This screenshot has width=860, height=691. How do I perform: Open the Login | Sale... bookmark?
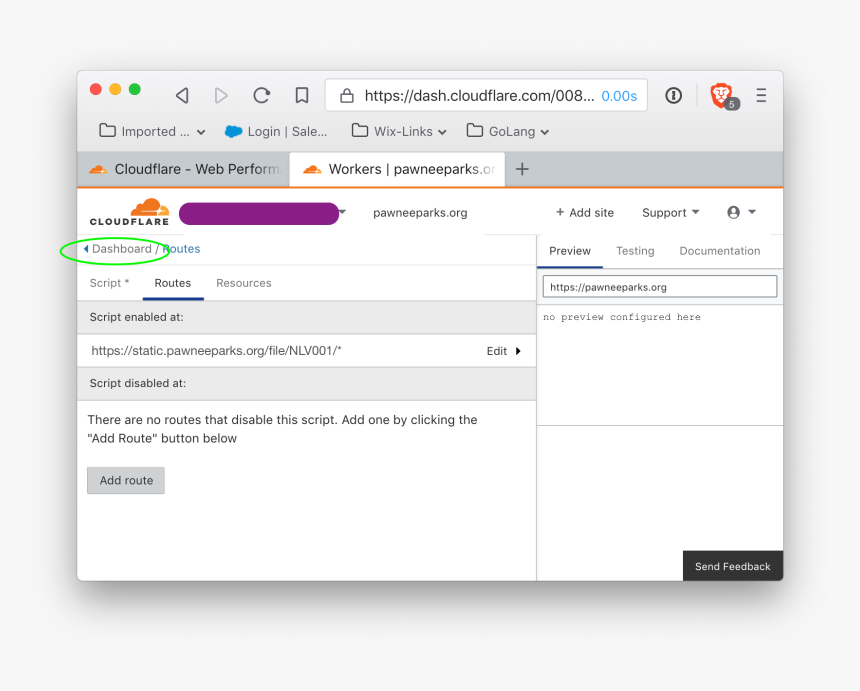276,132
